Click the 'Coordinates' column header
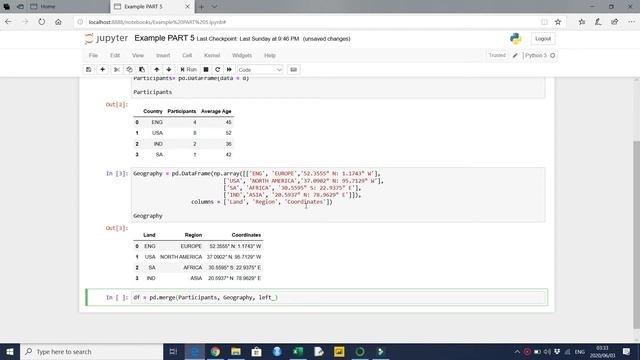This screenshot has width=640, height=360. pos(246,235)
